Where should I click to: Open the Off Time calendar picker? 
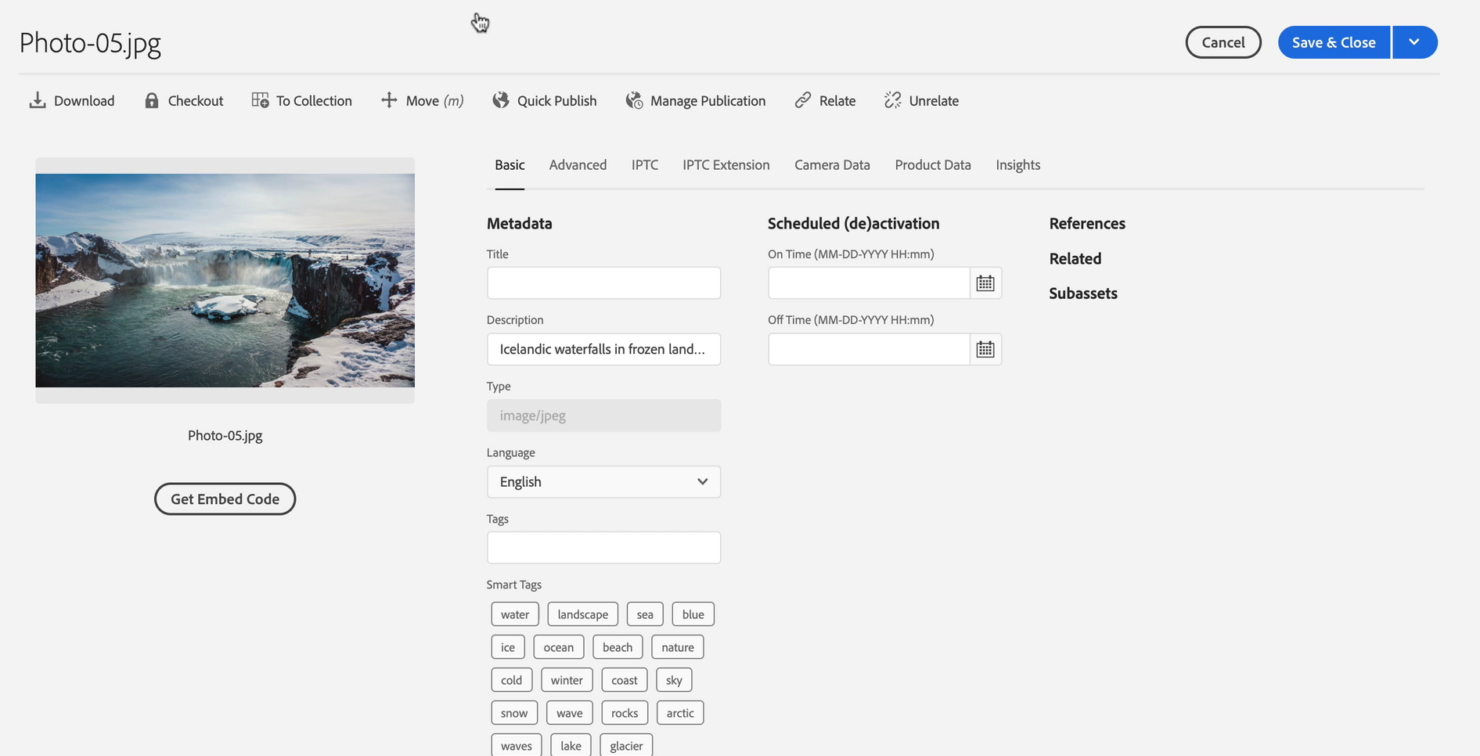[x=986, y=349]
